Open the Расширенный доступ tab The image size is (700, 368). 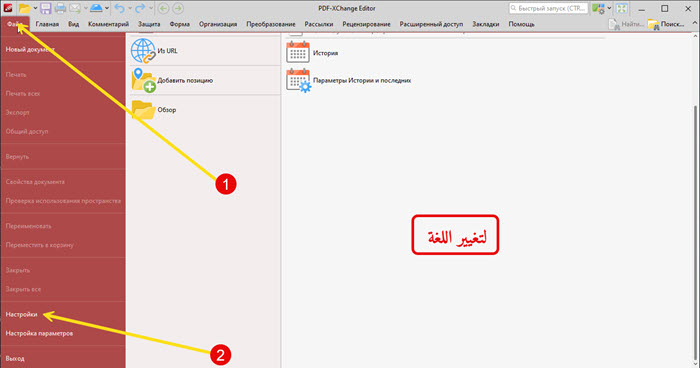pos(431,24)
